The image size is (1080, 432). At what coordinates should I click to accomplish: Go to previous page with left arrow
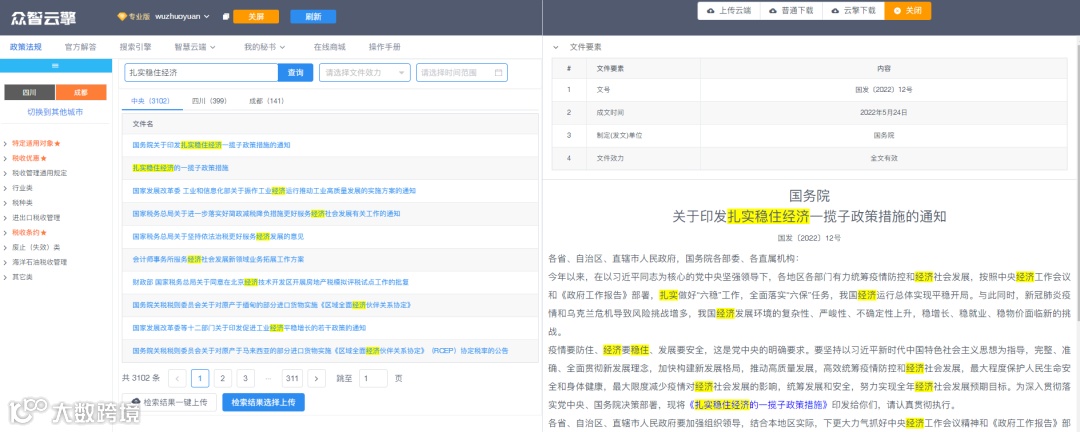(x=177, y=378)
